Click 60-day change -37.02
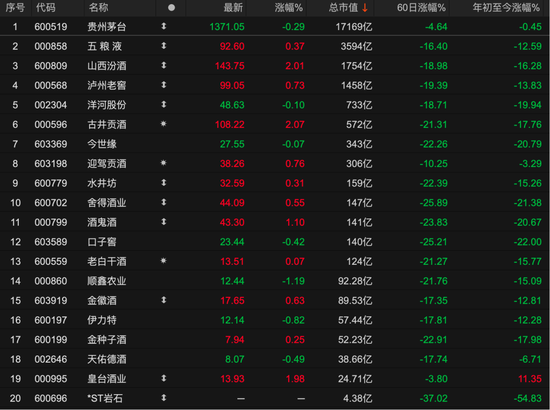The width and height of the screenshot is (550, 410). 434,398
